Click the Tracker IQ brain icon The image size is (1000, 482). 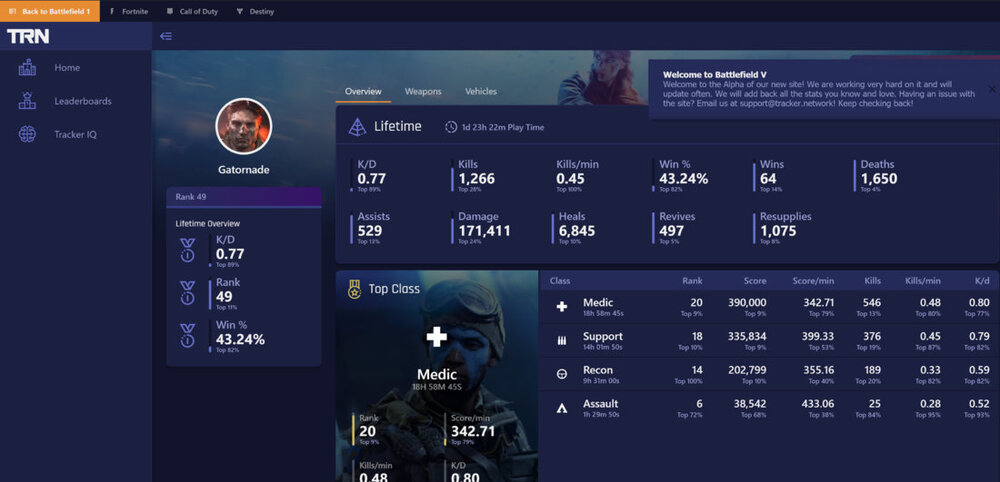[x=27, y=135]
